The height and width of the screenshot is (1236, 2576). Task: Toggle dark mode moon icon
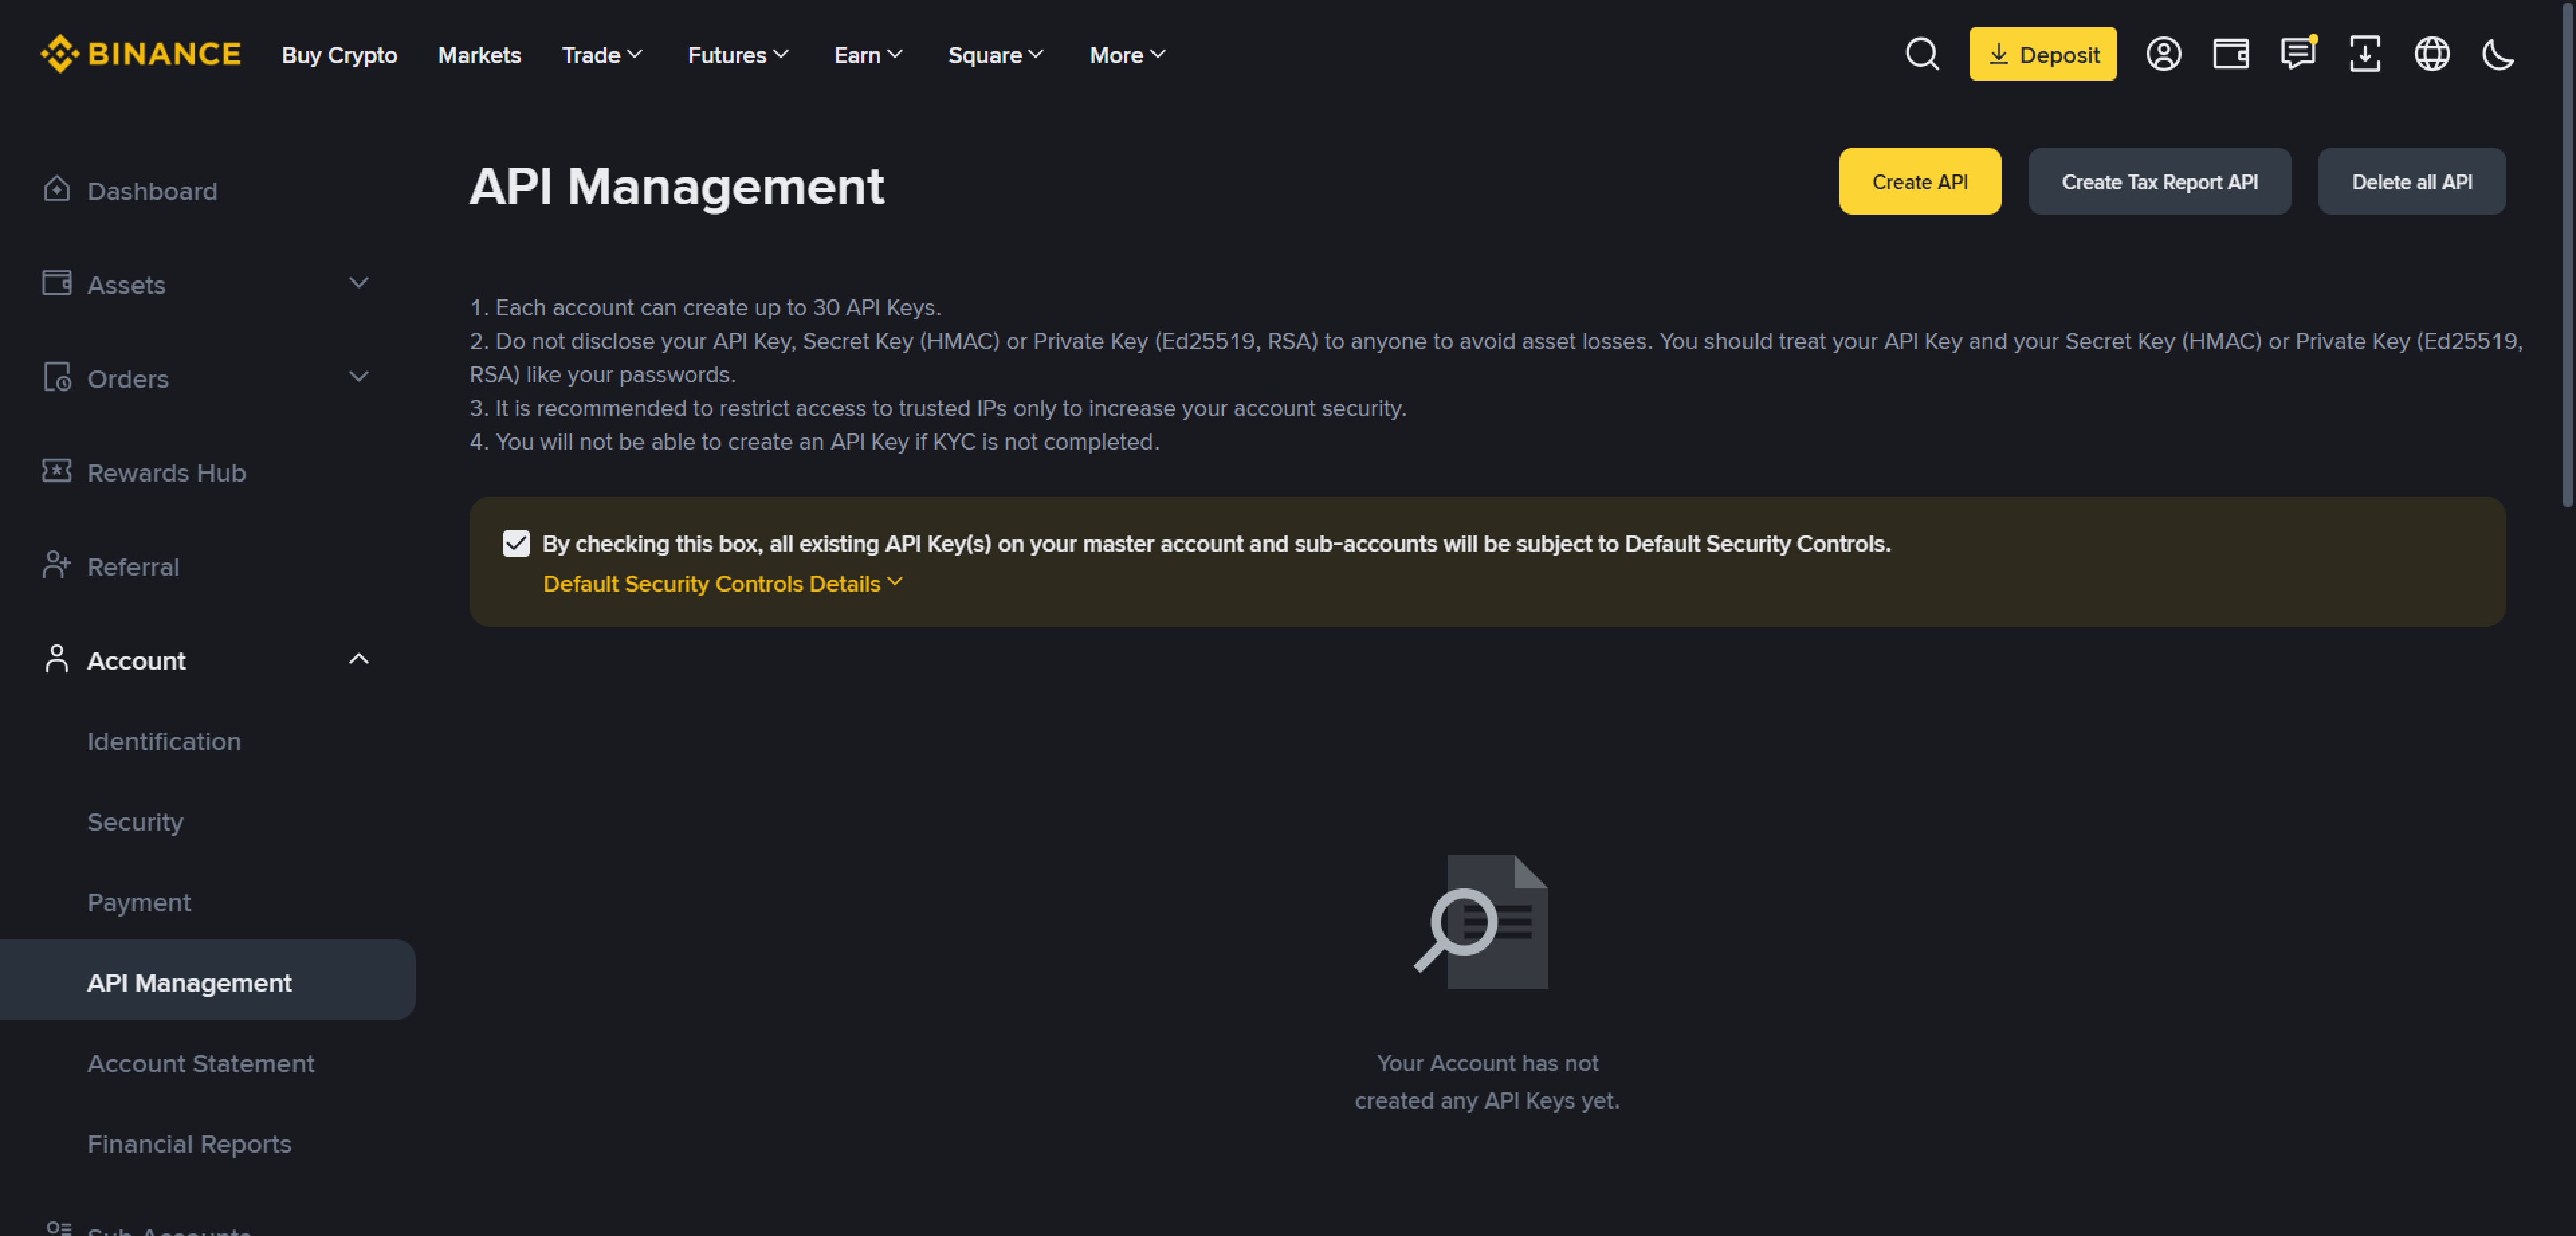2498,54
